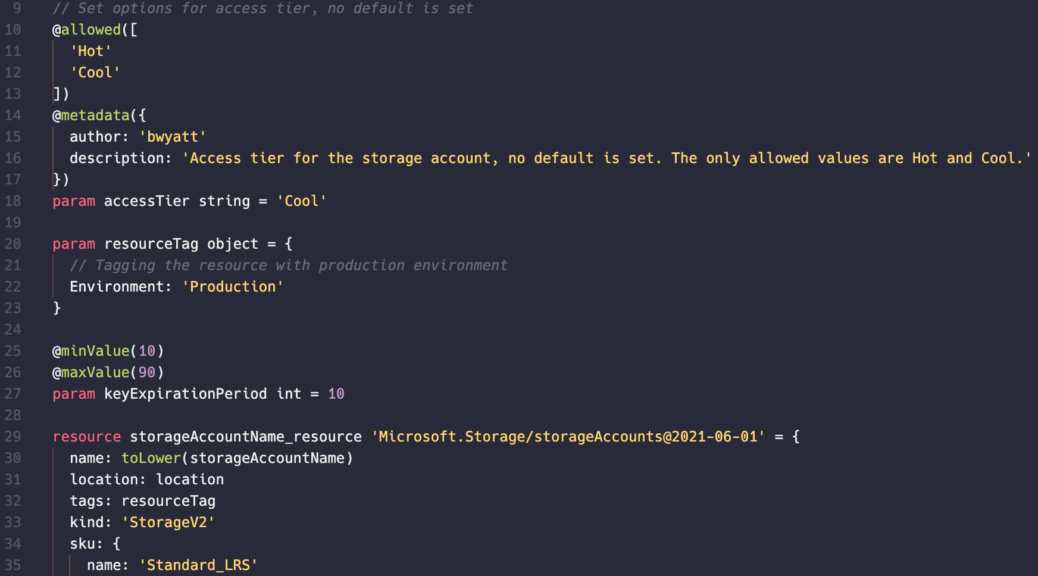1038x576 pixels.
Task: Click the @metadata decorator
Action: pos(91,115)
